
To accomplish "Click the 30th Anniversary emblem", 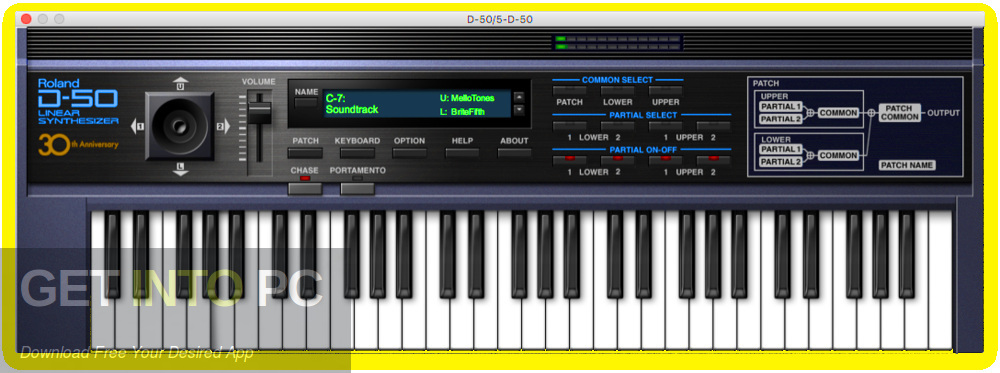I will pos(78,145).
